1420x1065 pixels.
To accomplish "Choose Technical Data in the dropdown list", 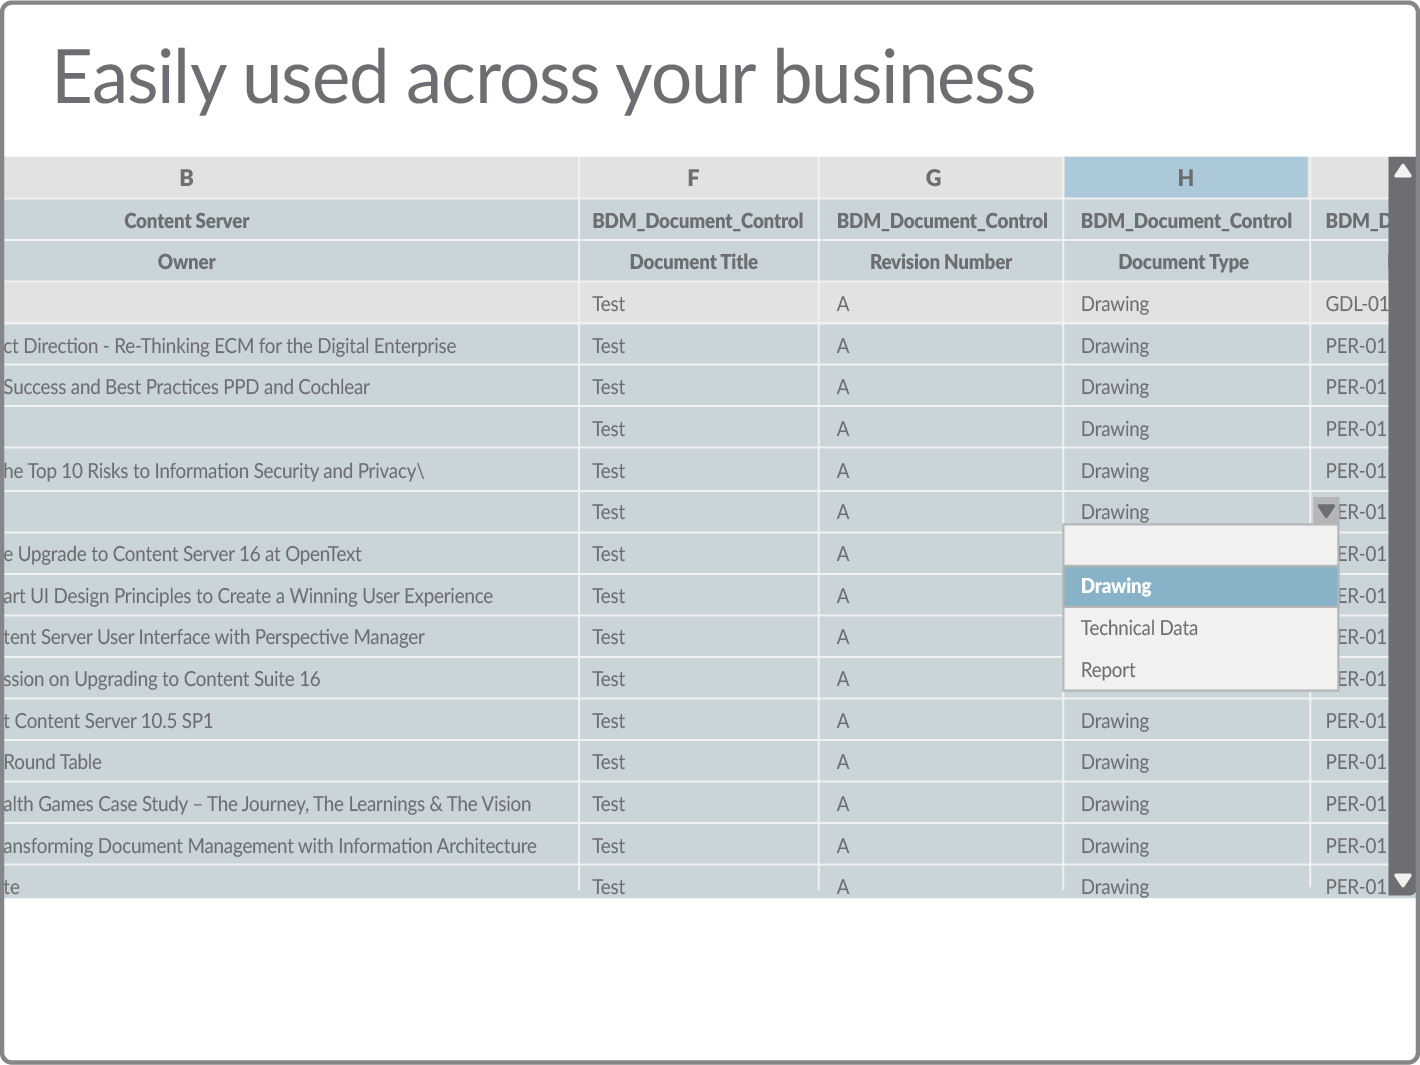I will [1200, 628].
